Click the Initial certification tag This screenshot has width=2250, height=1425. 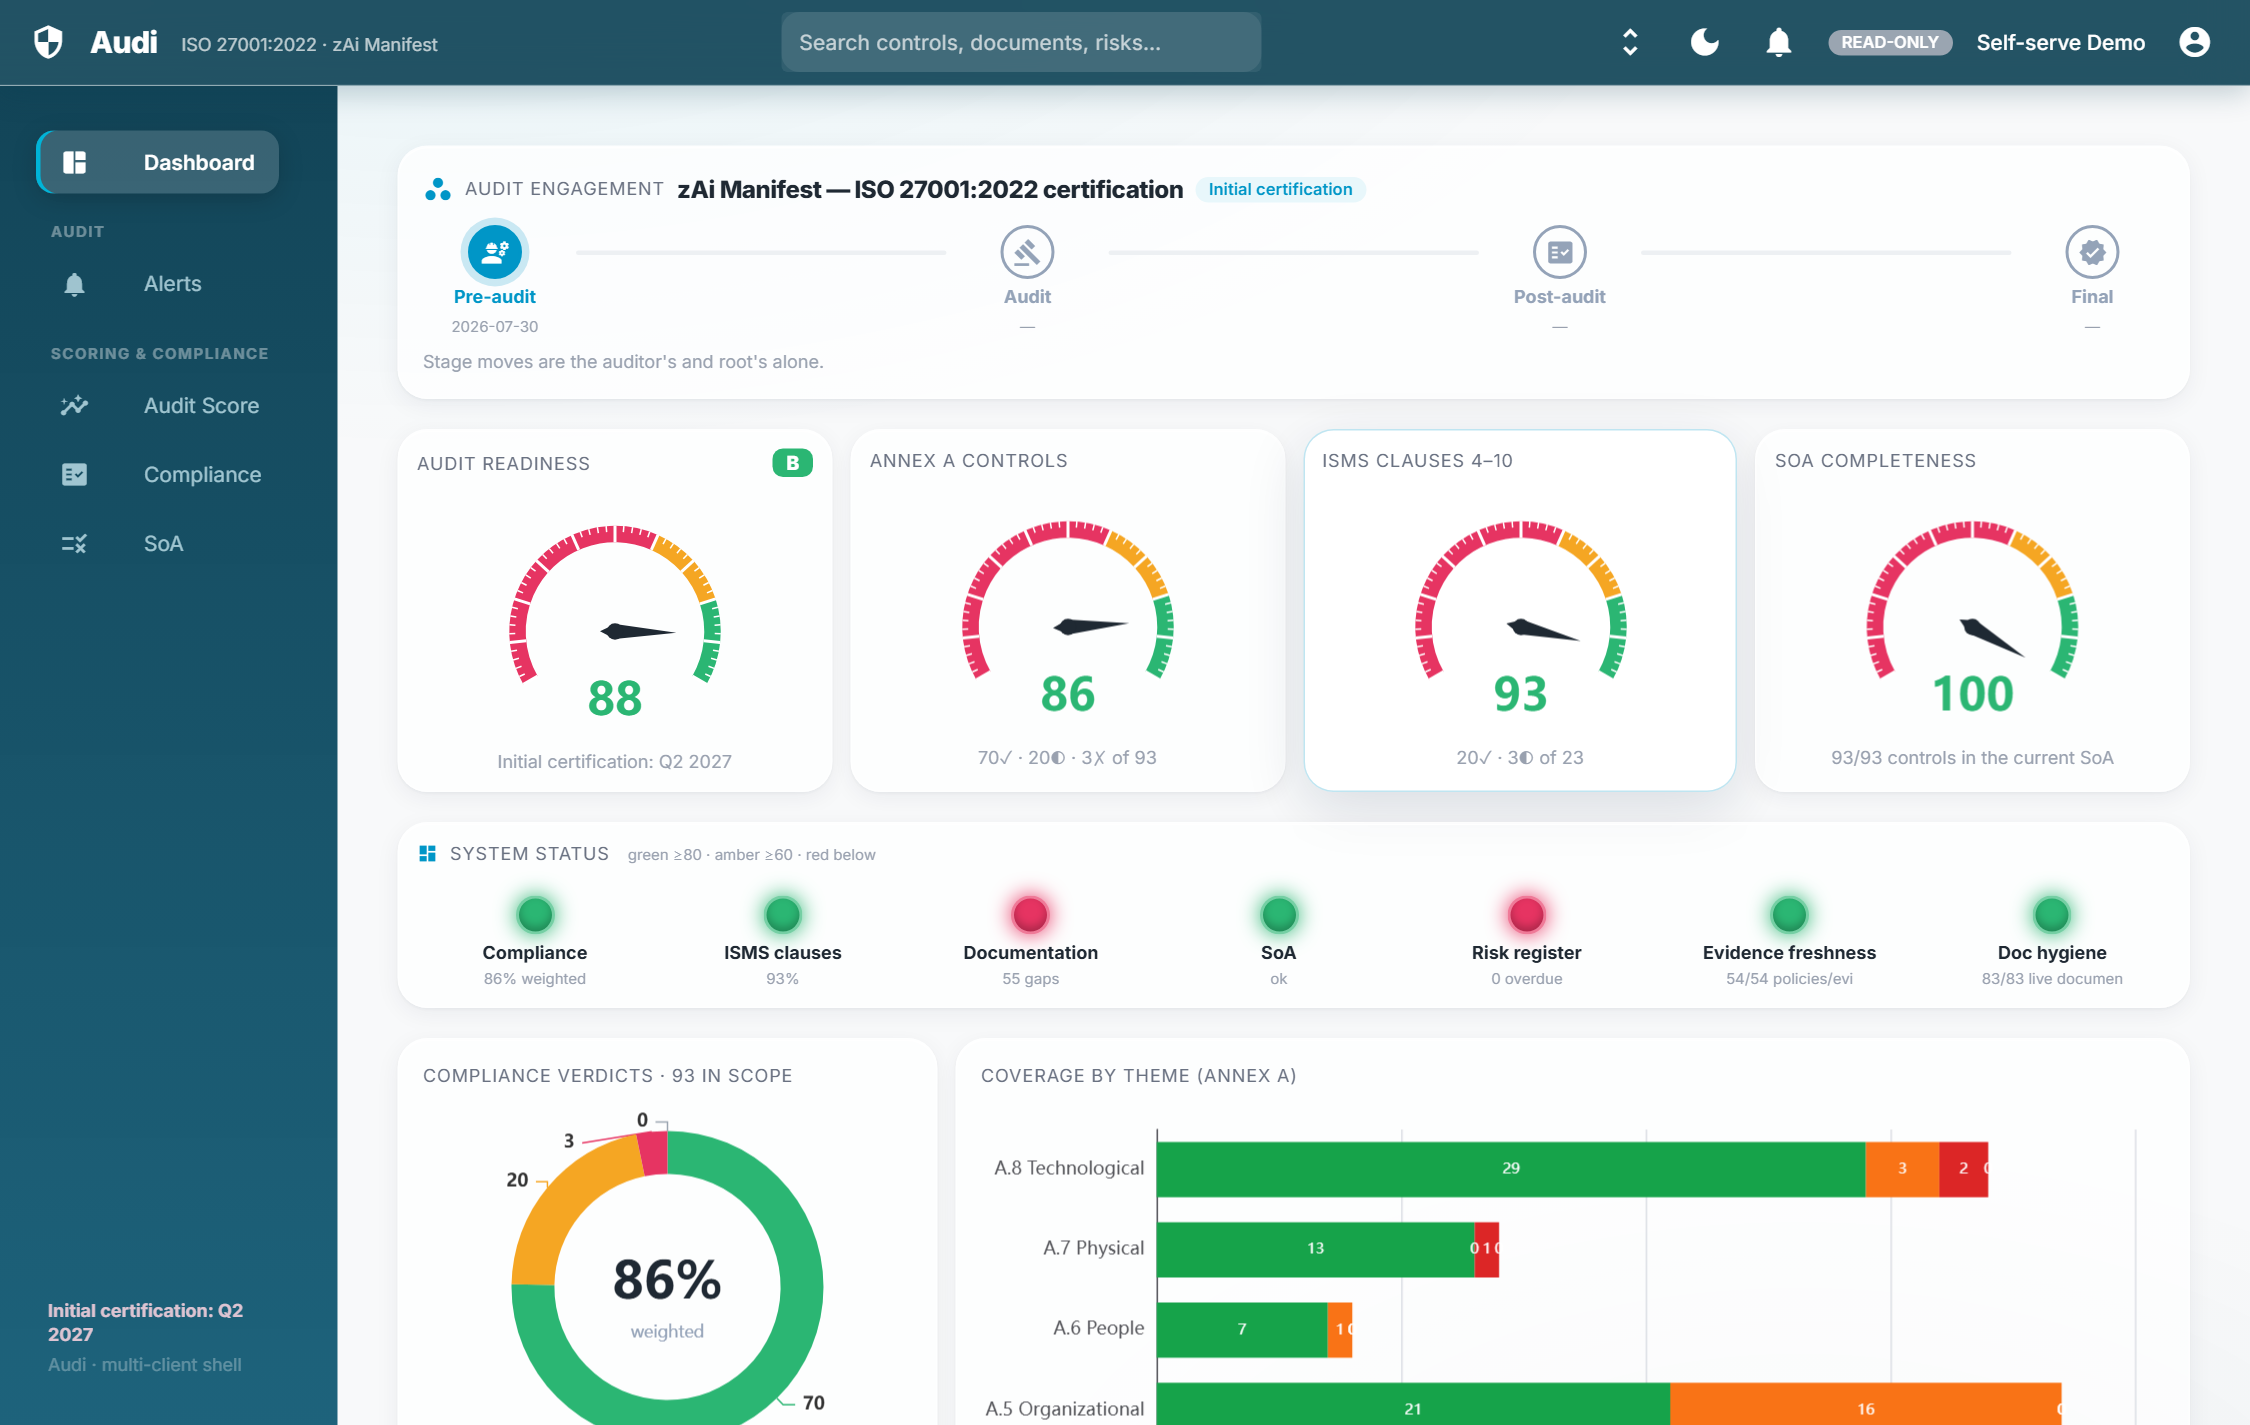pos(1280,189)
